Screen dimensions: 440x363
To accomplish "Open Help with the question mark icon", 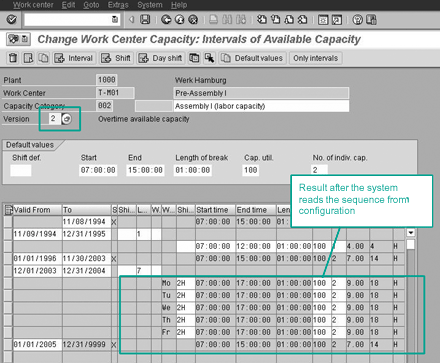I will [x=357, y=20].
